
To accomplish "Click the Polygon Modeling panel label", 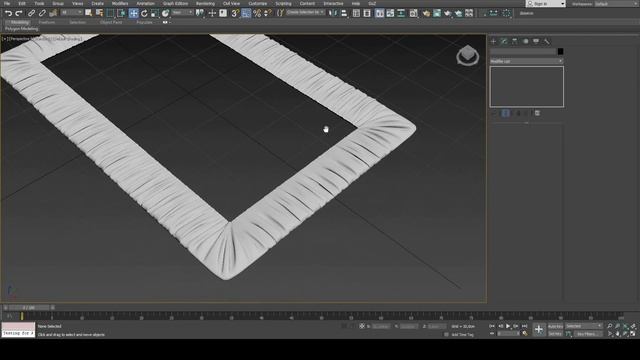I will coord(22,29).
